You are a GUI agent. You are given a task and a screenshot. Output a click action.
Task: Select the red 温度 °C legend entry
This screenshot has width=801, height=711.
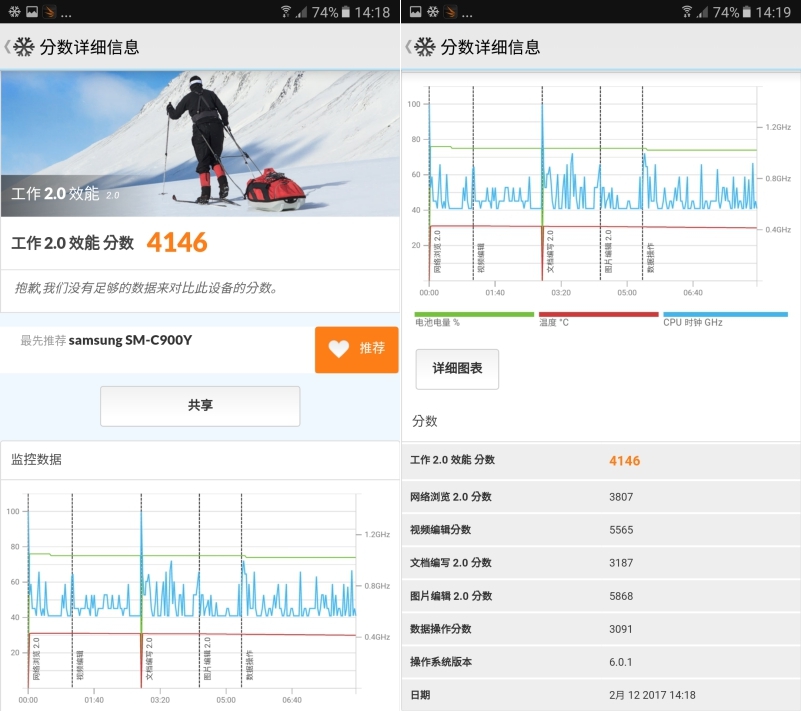click(598, 319)
